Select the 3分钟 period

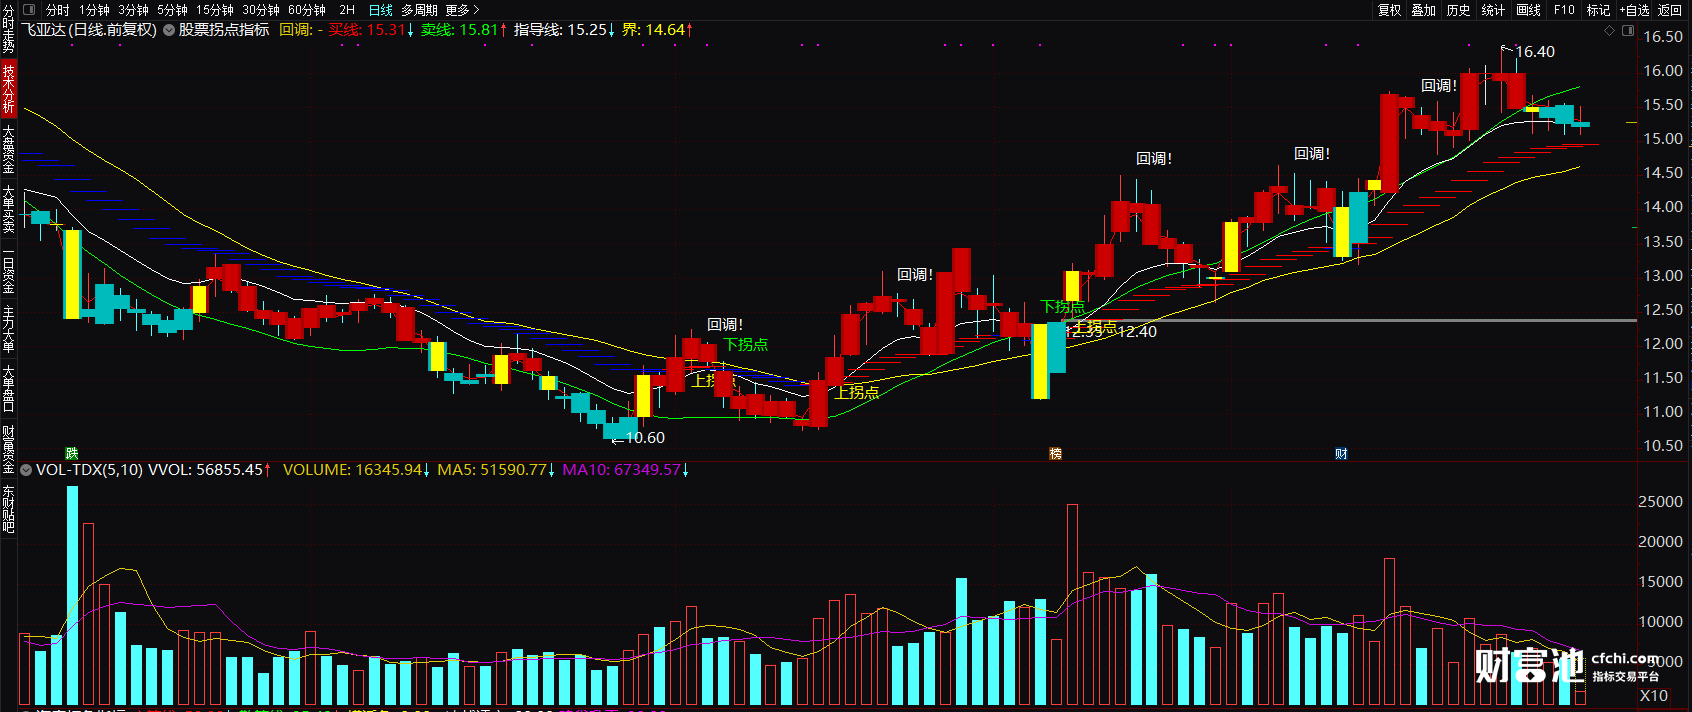pos(133,10)
